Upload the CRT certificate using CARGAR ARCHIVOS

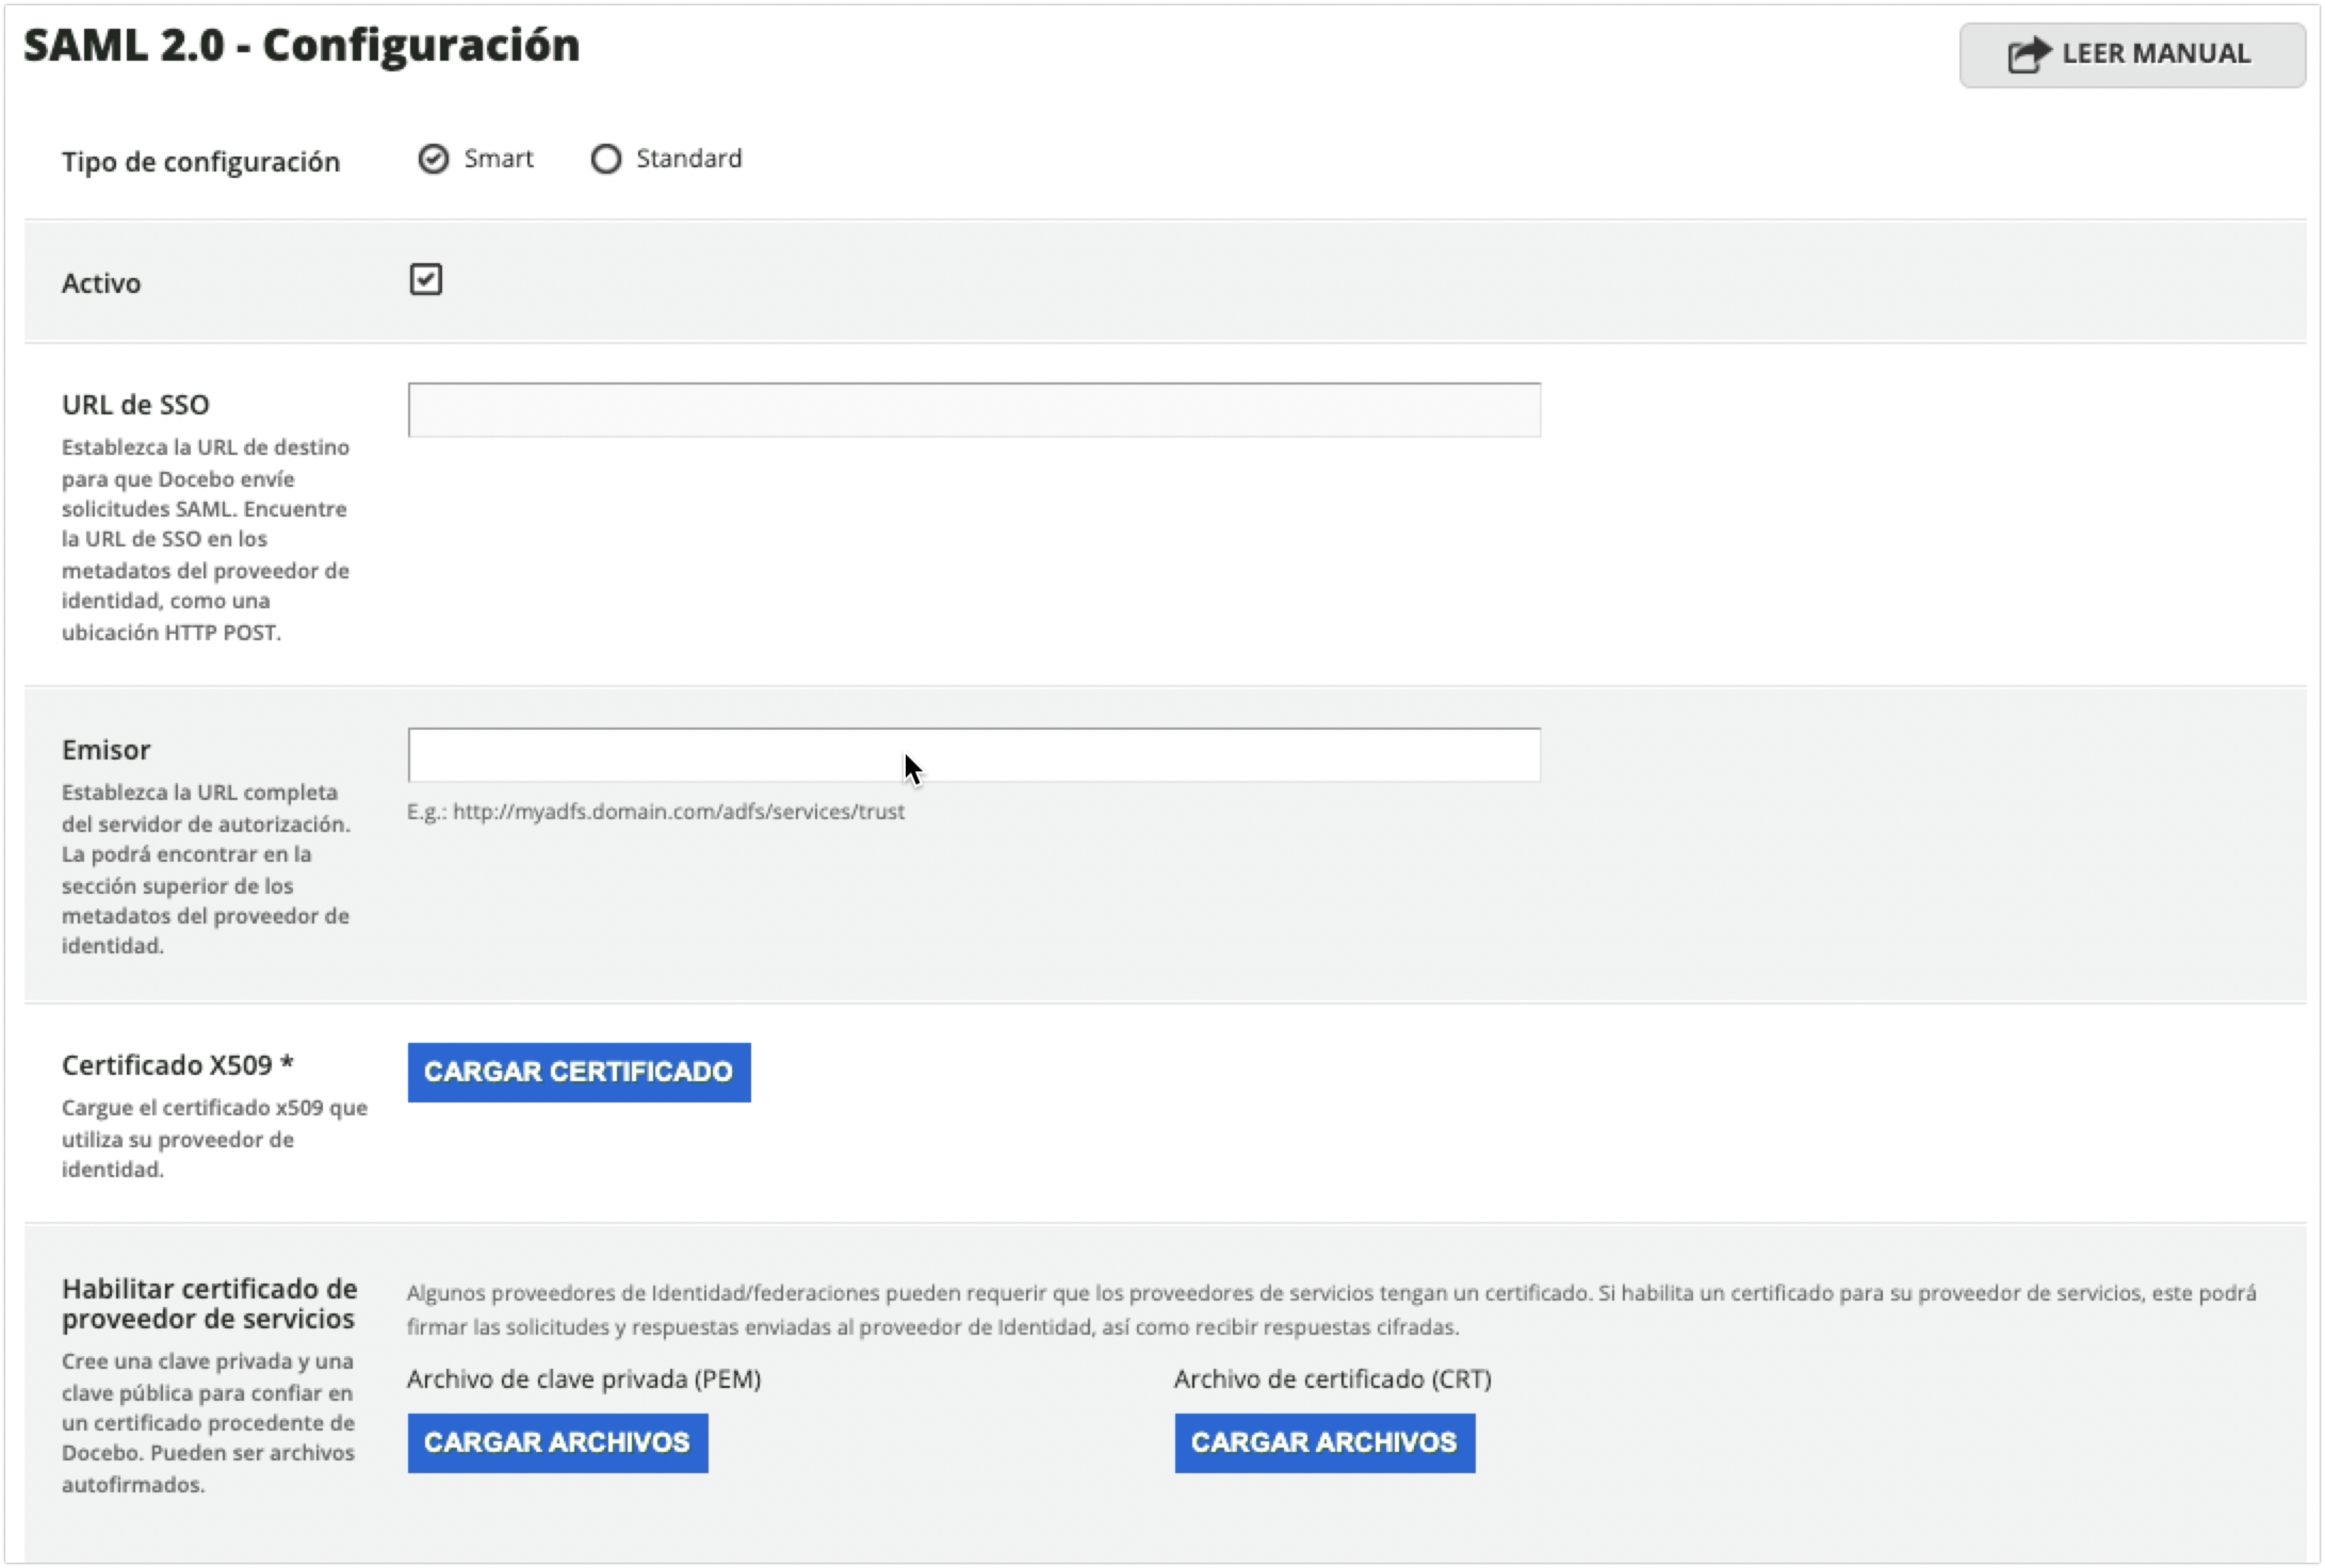point(1324,1442)
